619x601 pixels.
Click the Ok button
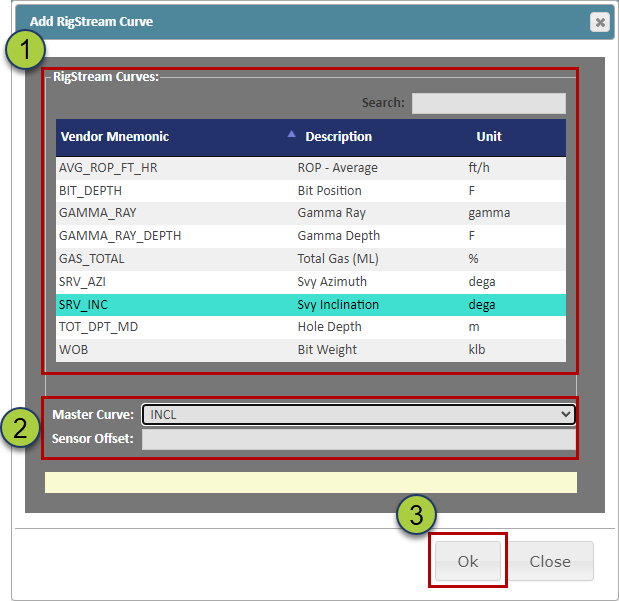468,561
